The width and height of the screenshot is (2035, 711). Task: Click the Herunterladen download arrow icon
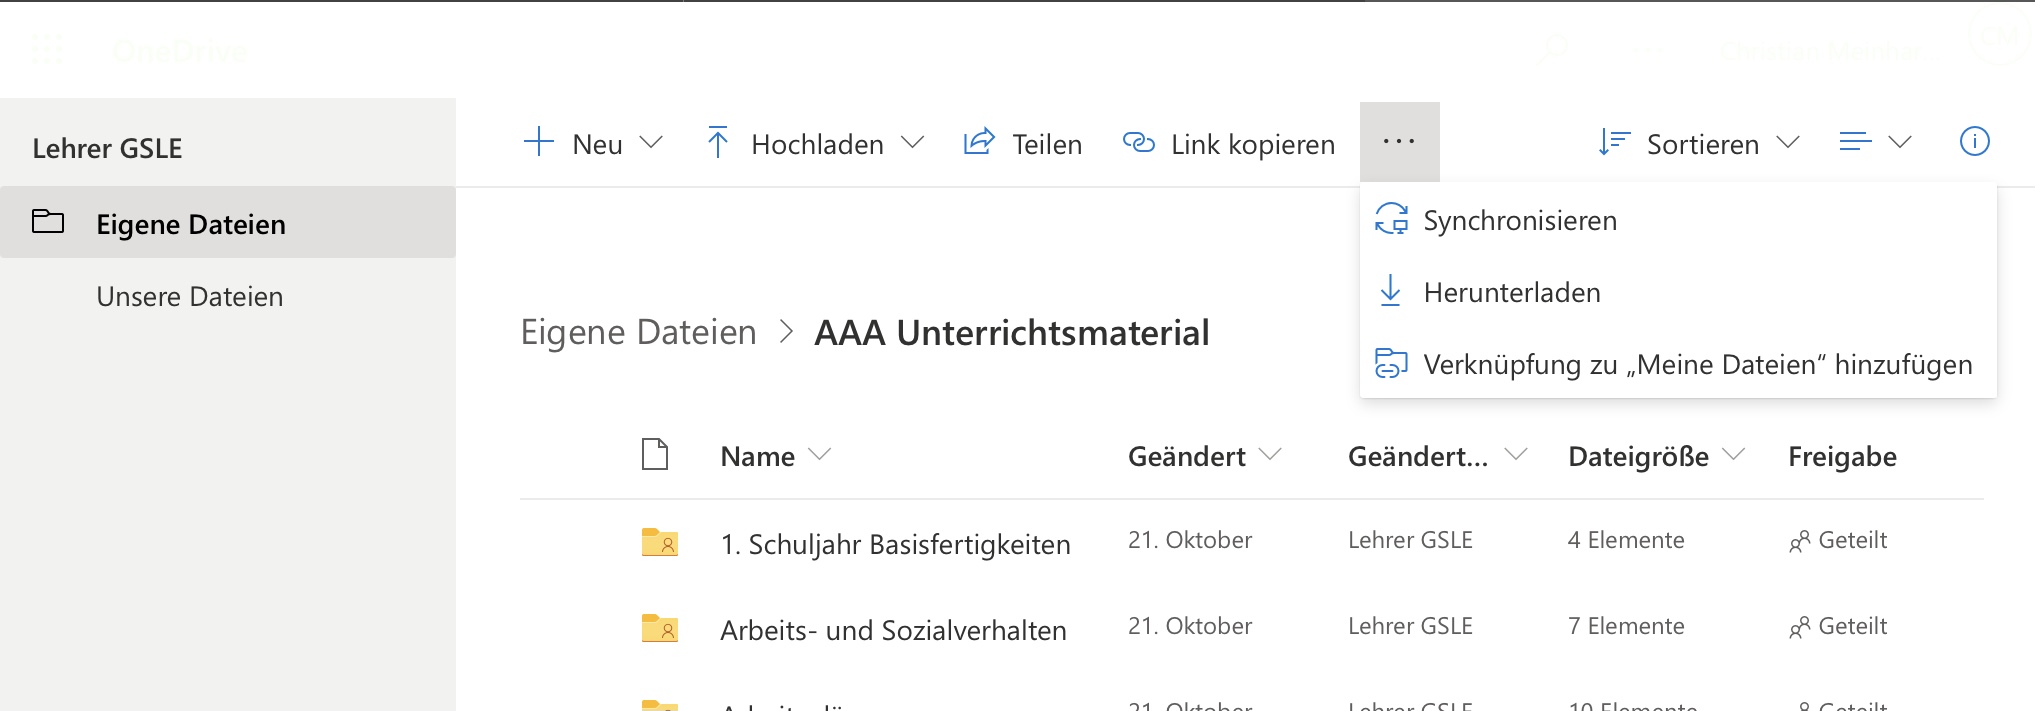(x=1390, y=291)
